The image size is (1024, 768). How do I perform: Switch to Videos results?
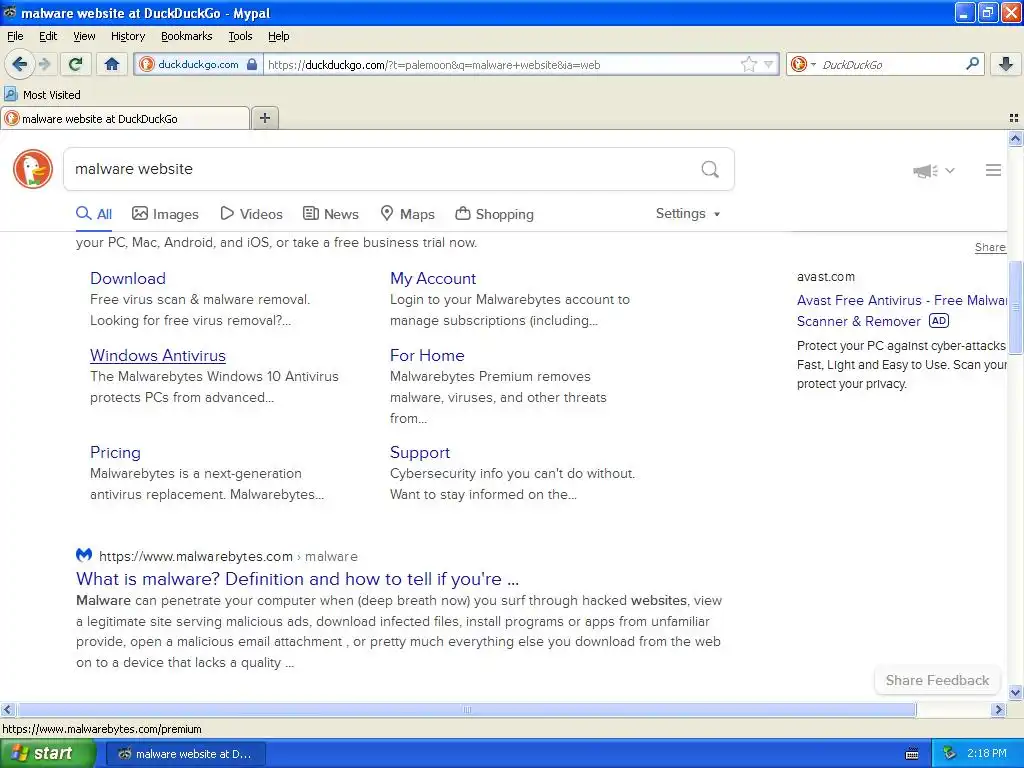251,214
